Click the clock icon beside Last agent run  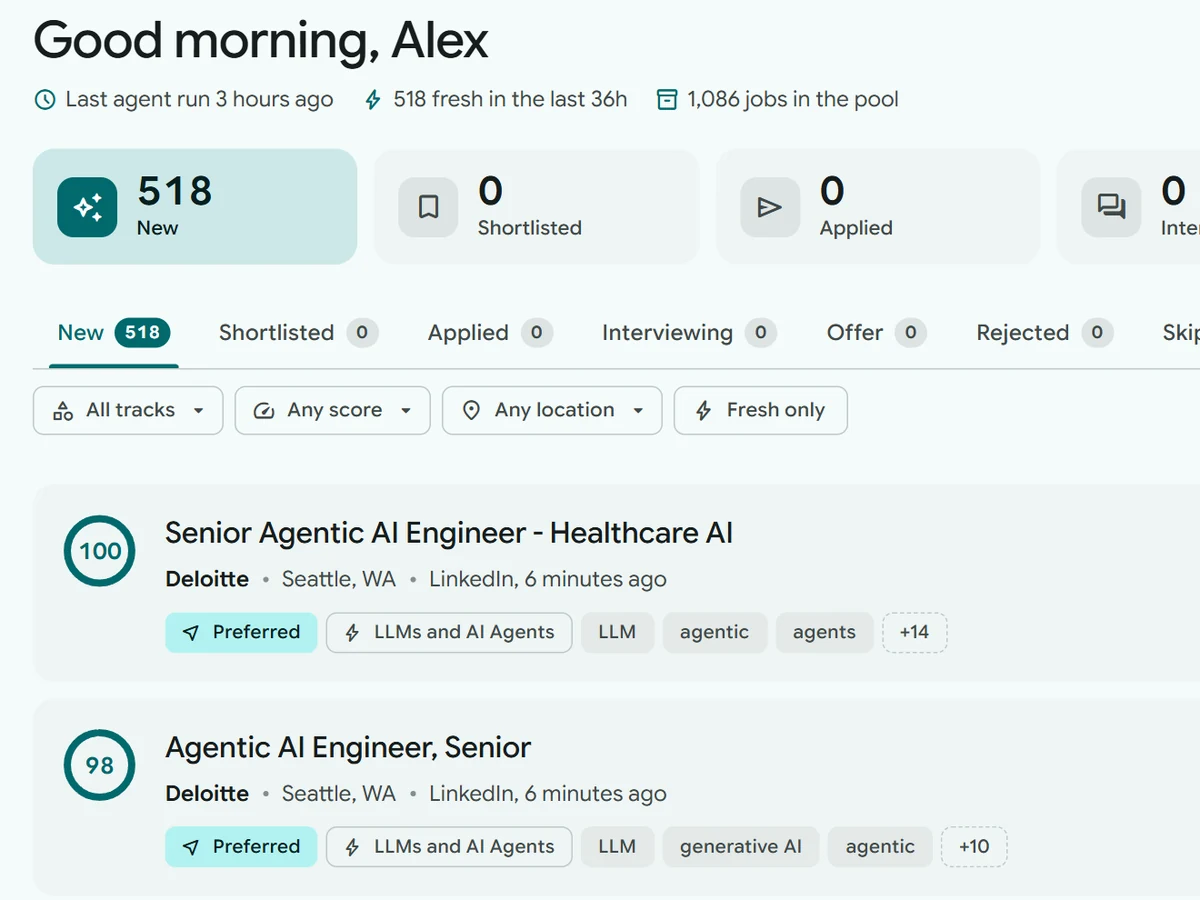pos(45,100)
